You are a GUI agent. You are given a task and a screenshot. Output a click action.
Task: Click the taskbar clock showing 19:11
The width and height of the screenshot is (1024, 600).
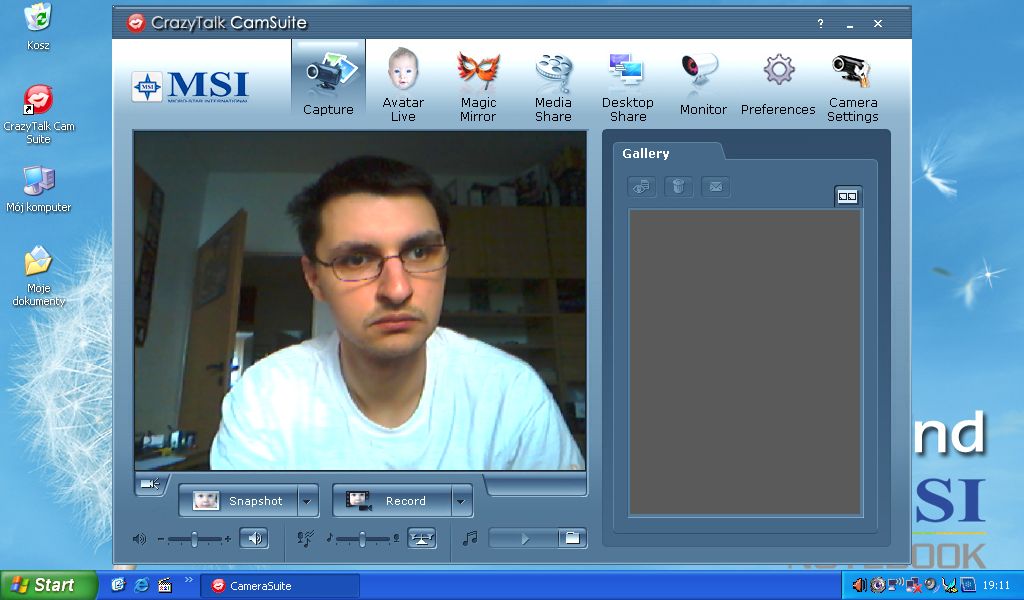click(996, 586)
